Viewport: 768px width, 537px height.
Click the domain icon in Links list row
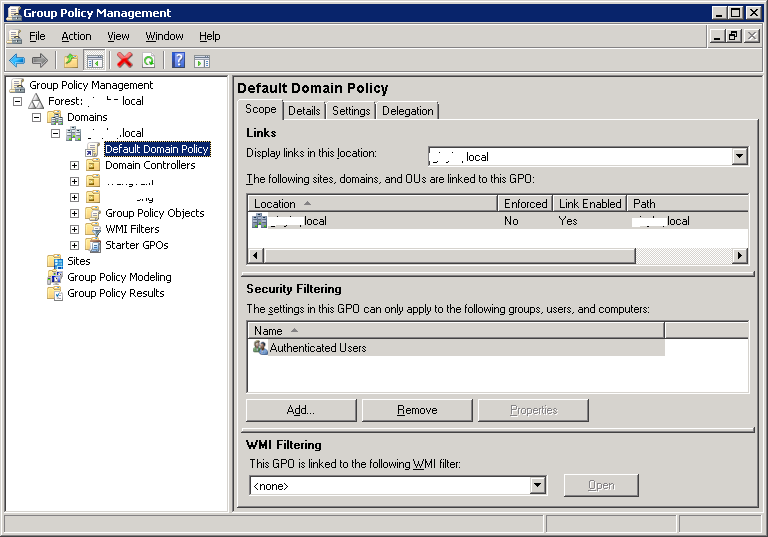tap(259, 221)
